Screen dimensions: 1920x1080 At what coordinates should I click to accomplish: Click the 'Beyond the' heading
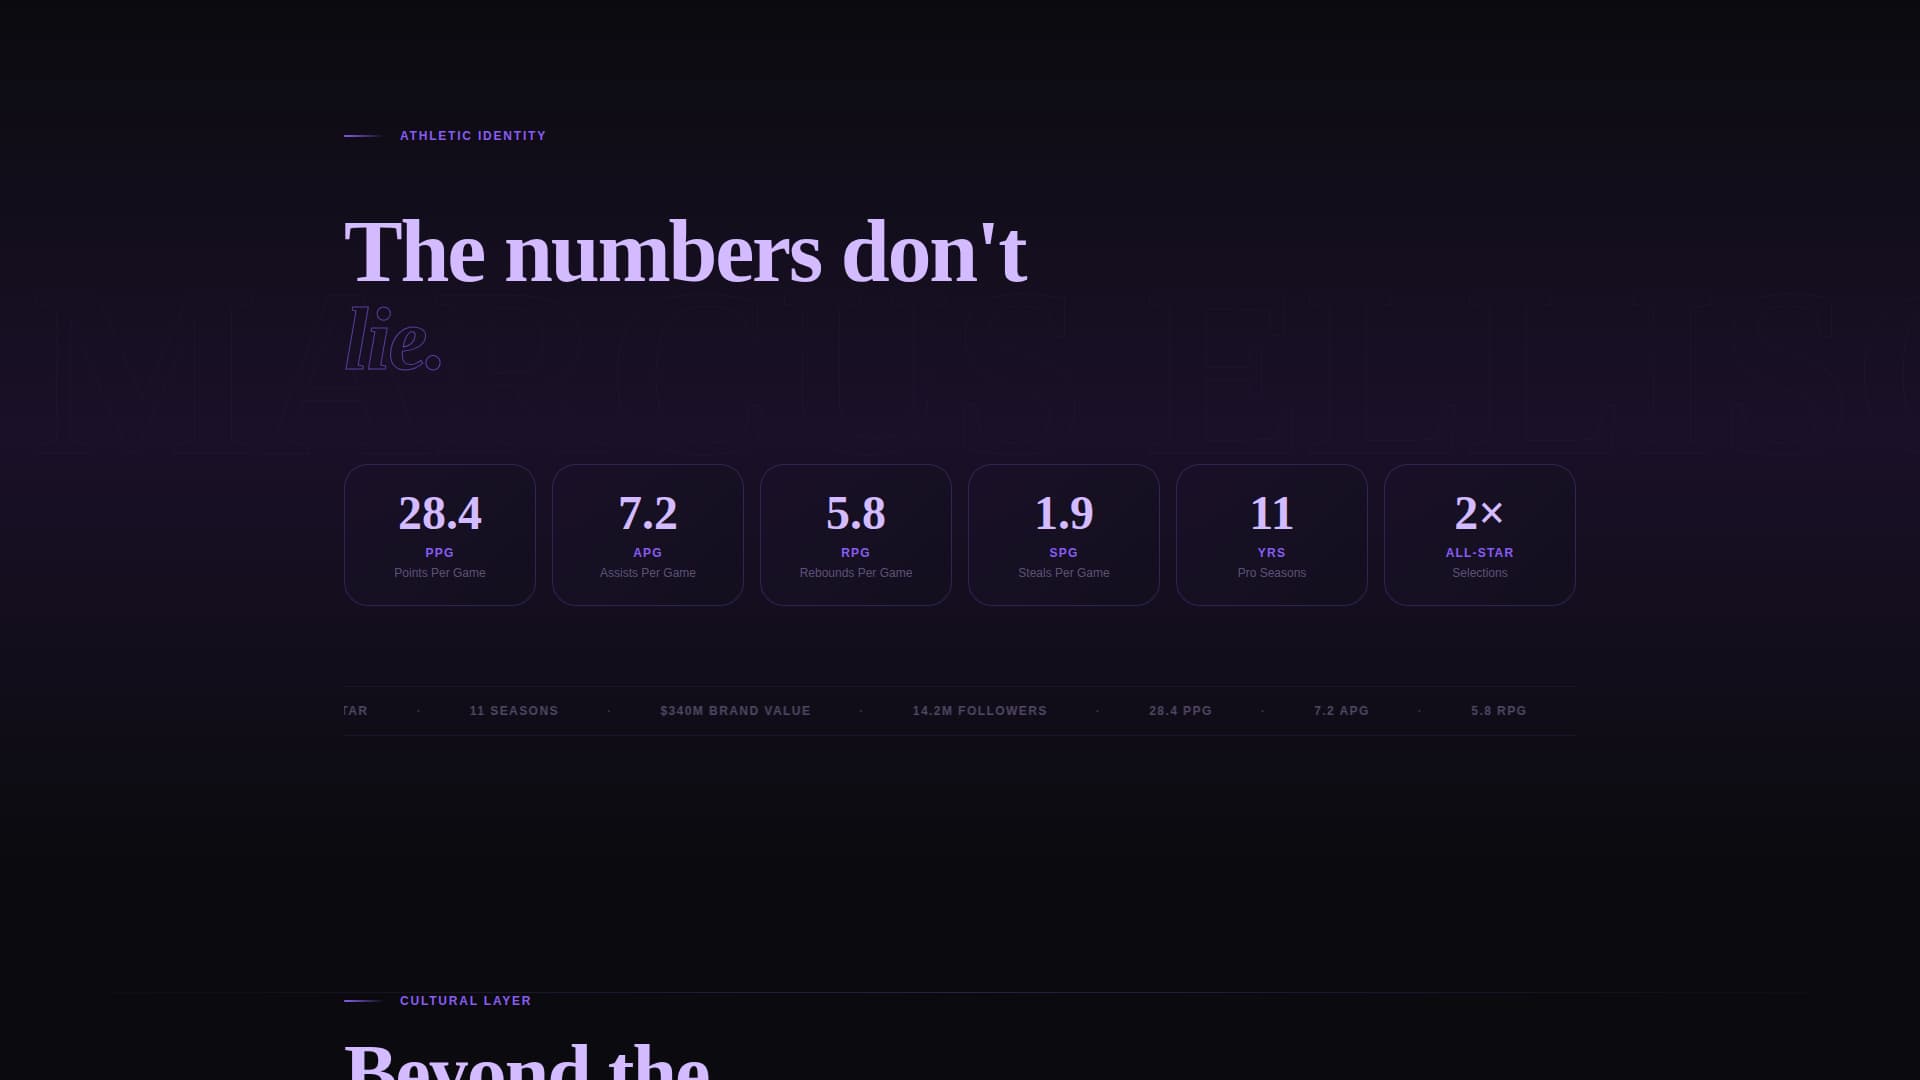pyautogui.click(x=528, y=1058)
